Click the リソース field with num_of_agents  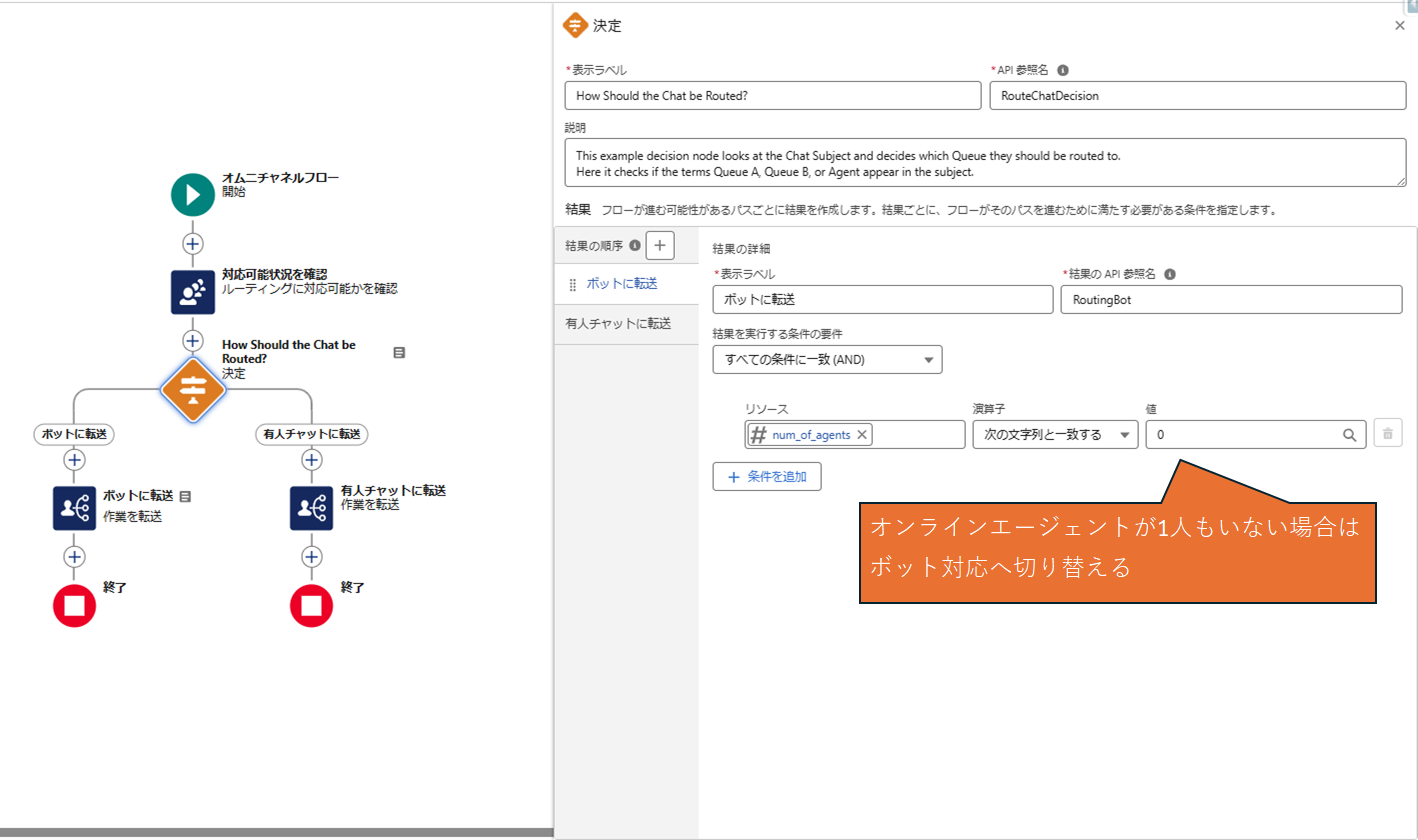pyautogui.click(x=855, y=434)
